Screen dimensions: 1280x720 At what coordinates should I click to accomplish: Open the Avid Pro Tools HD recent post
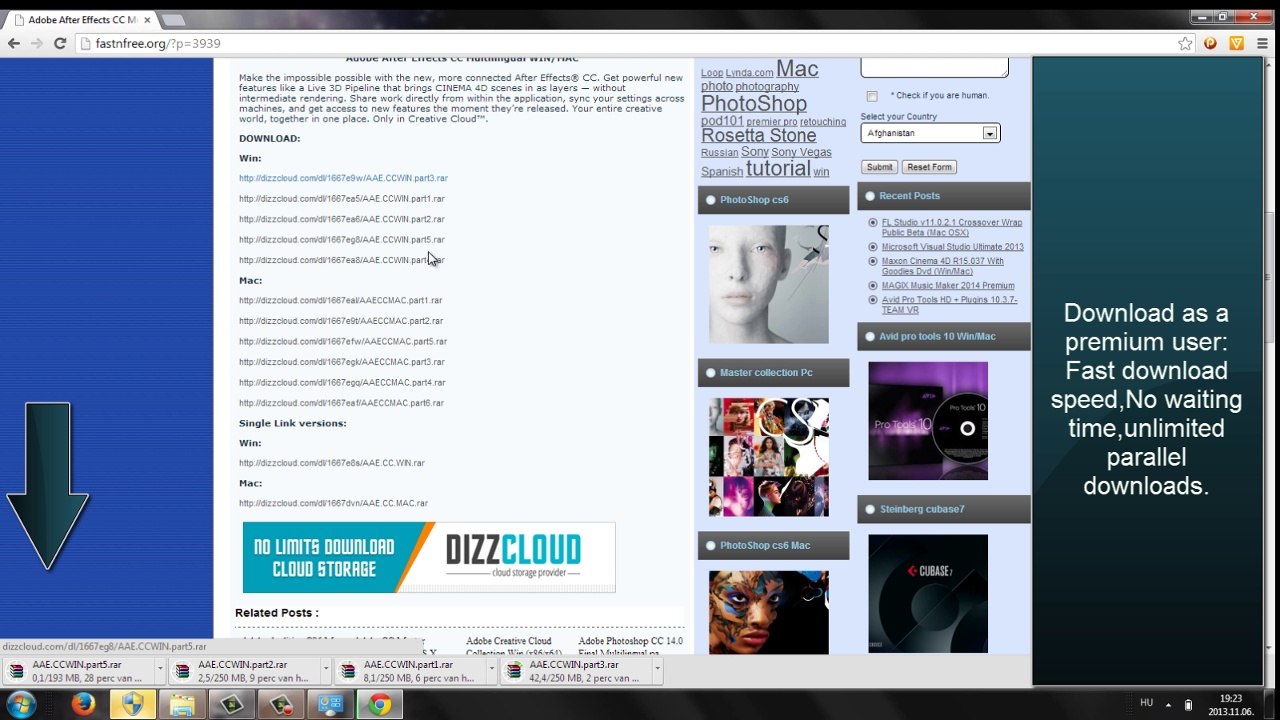(x=949, y=305)
